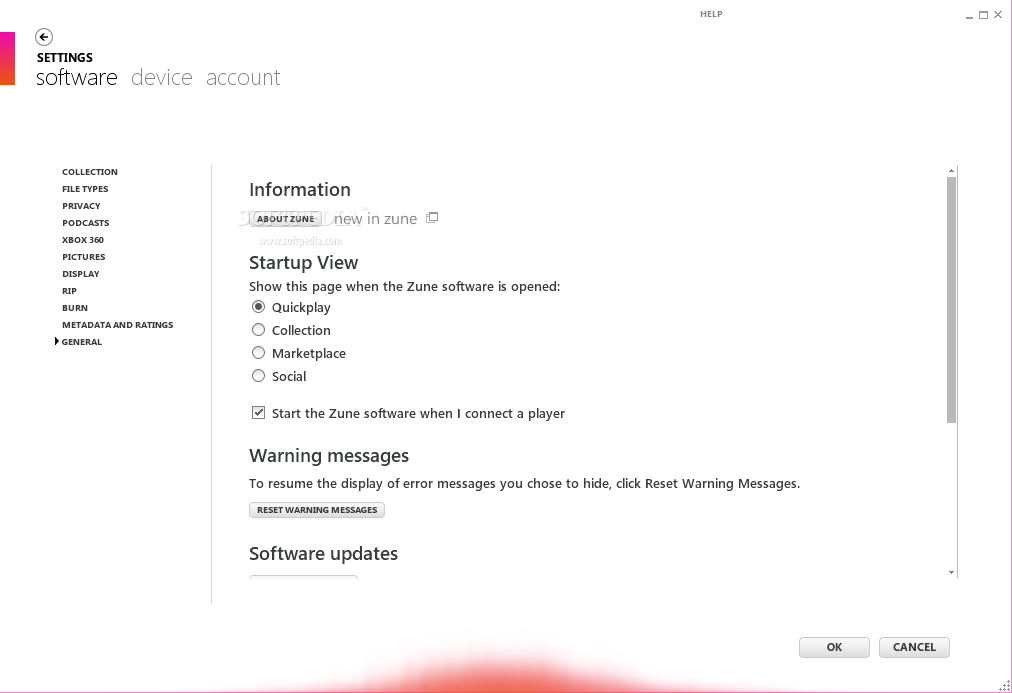Go back using the arrow icon
Viewport: 1012px width, 693px height.
pos(44,37)
